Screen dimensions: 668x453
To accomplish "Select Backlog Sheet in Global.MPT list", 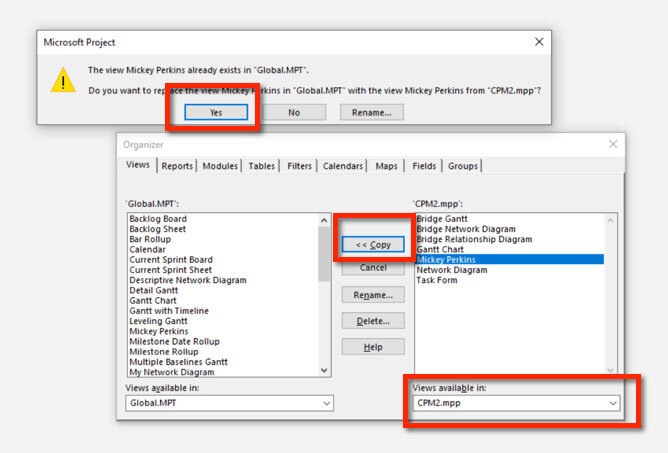I will [x=158, y=229].
